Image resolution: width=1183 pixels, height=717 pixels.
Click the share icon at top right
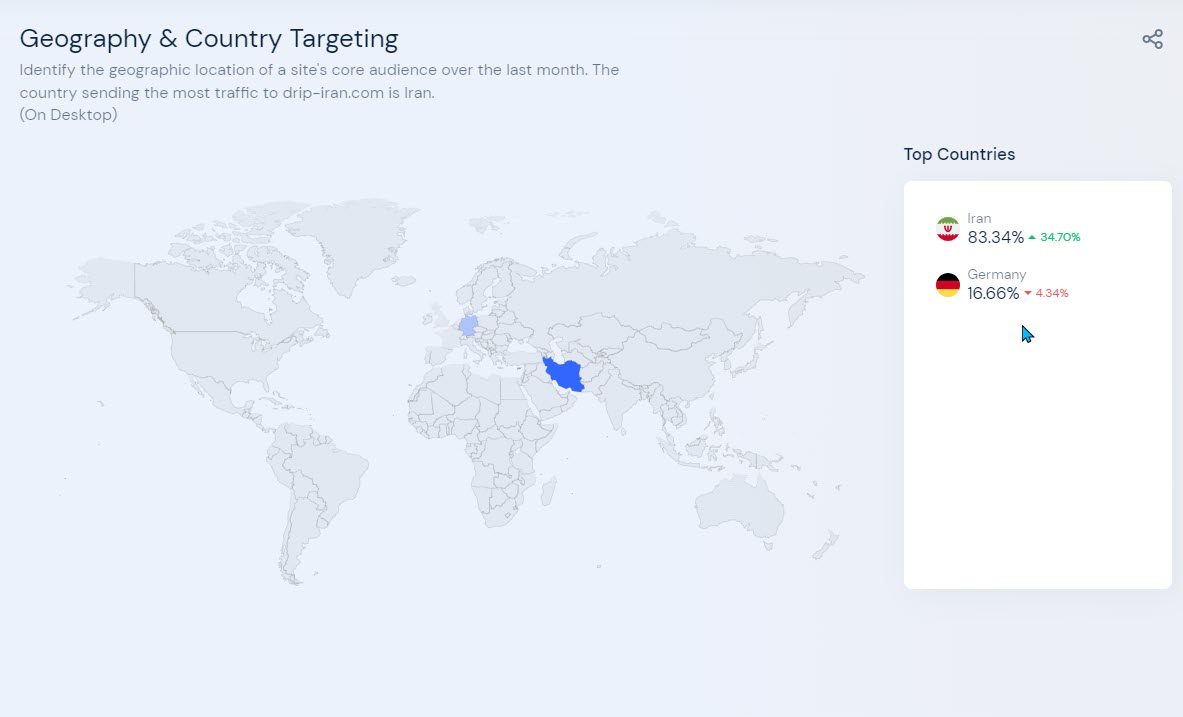point(1152,39)
